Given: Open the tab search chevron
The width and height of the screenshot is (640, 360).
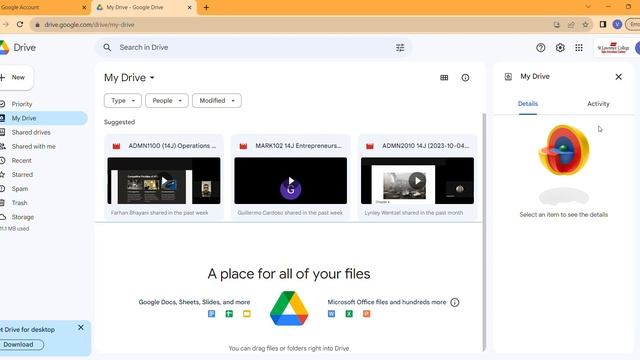Looking at the screenshot, I should [x=588, y=7].
